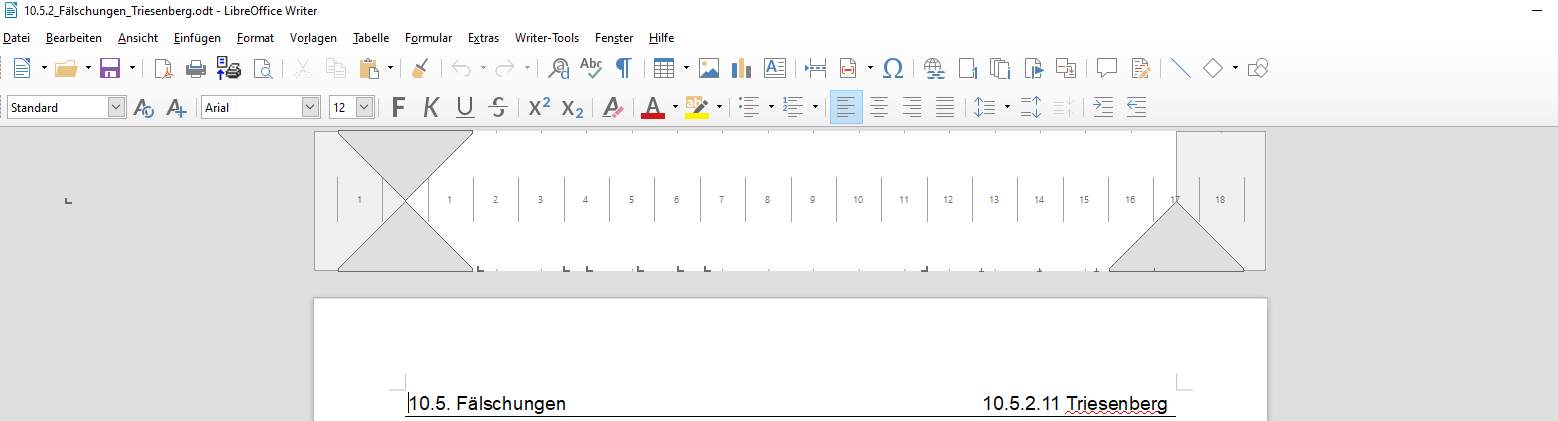Expand the paragraph style Standard dropdown
Image resolution: width=1558 pixels, height=421 pixels.
point(116,107)
